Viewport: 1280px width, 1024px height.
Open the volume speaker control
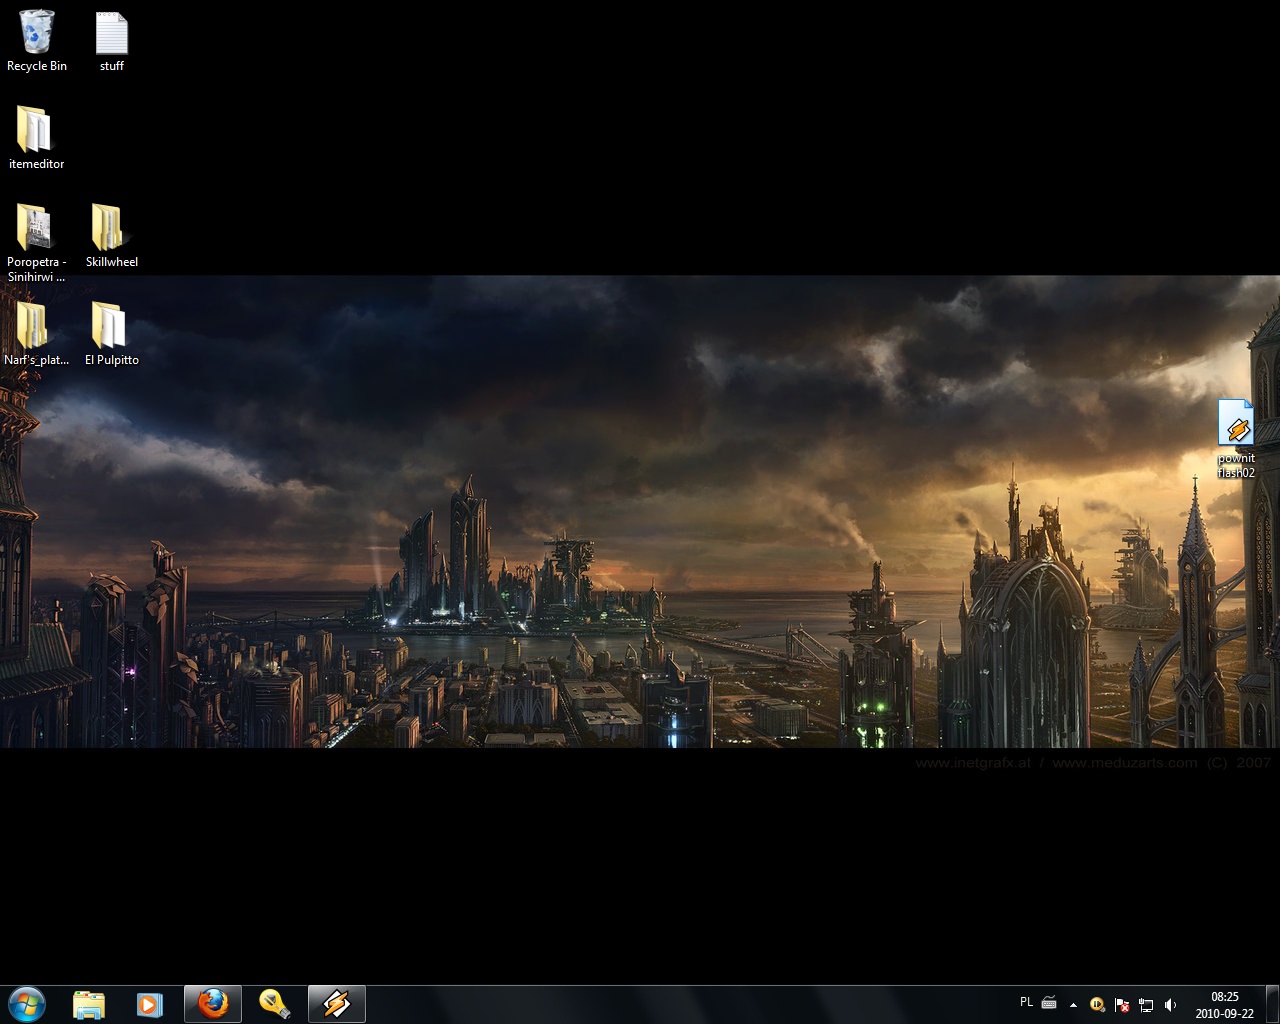1170,1005
